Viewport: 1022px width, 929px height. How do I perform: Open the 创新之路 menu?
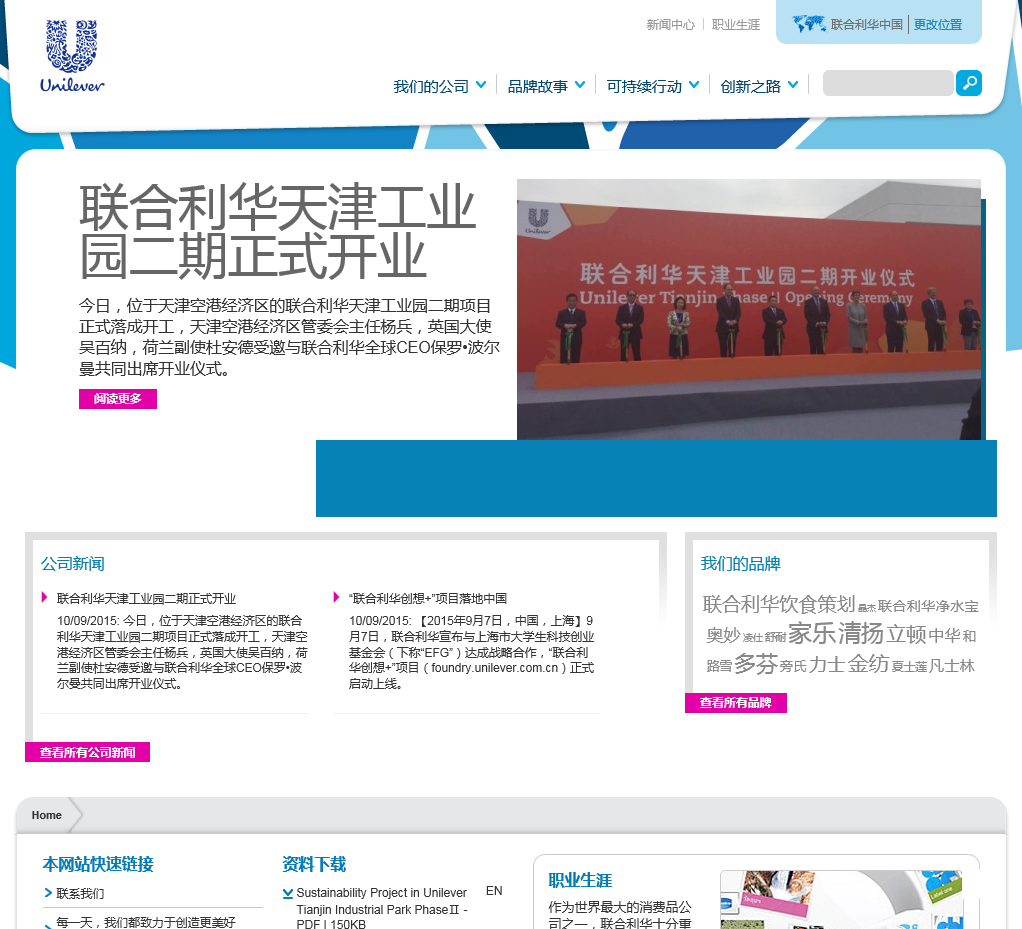pos(750,86)
